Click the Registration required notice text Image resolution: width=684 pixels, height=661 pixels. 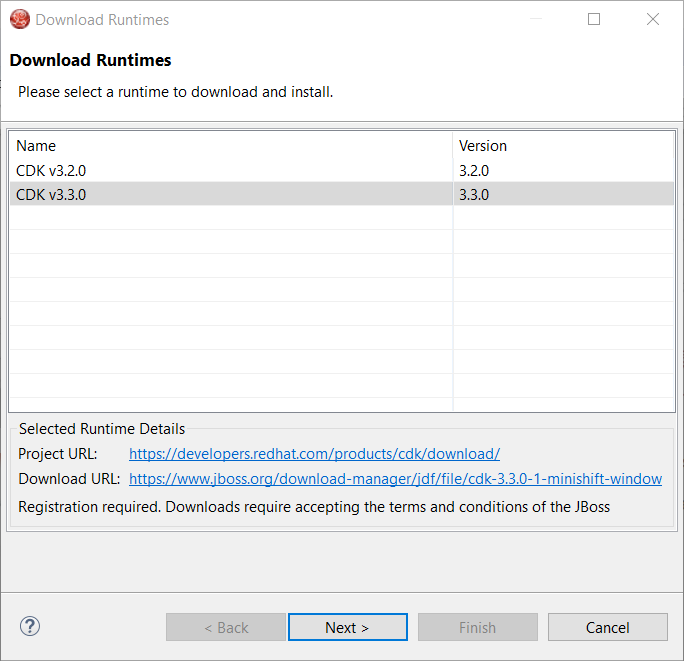point(314,507)
